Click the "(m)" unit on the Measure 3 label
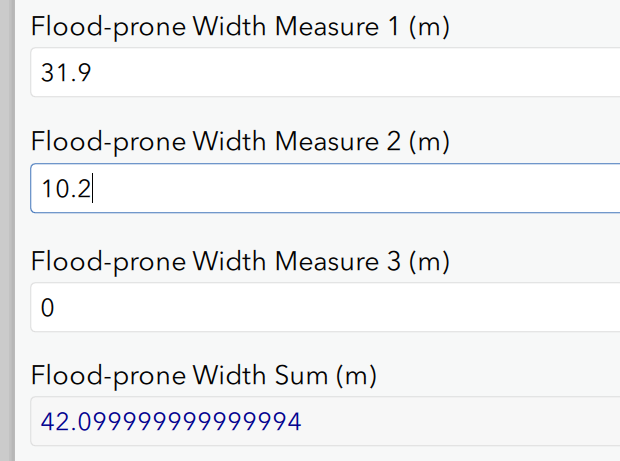Viewport: 620px width, 461px height. [x=430, y=261]
